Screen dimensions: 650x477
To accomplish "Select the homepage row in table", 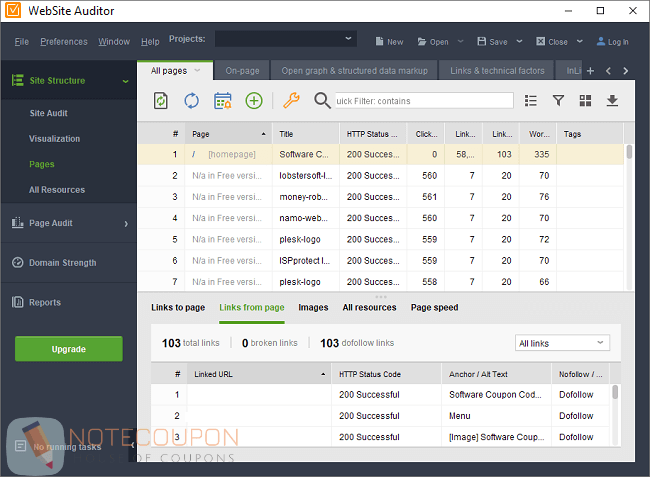I will tap(381, 154).
